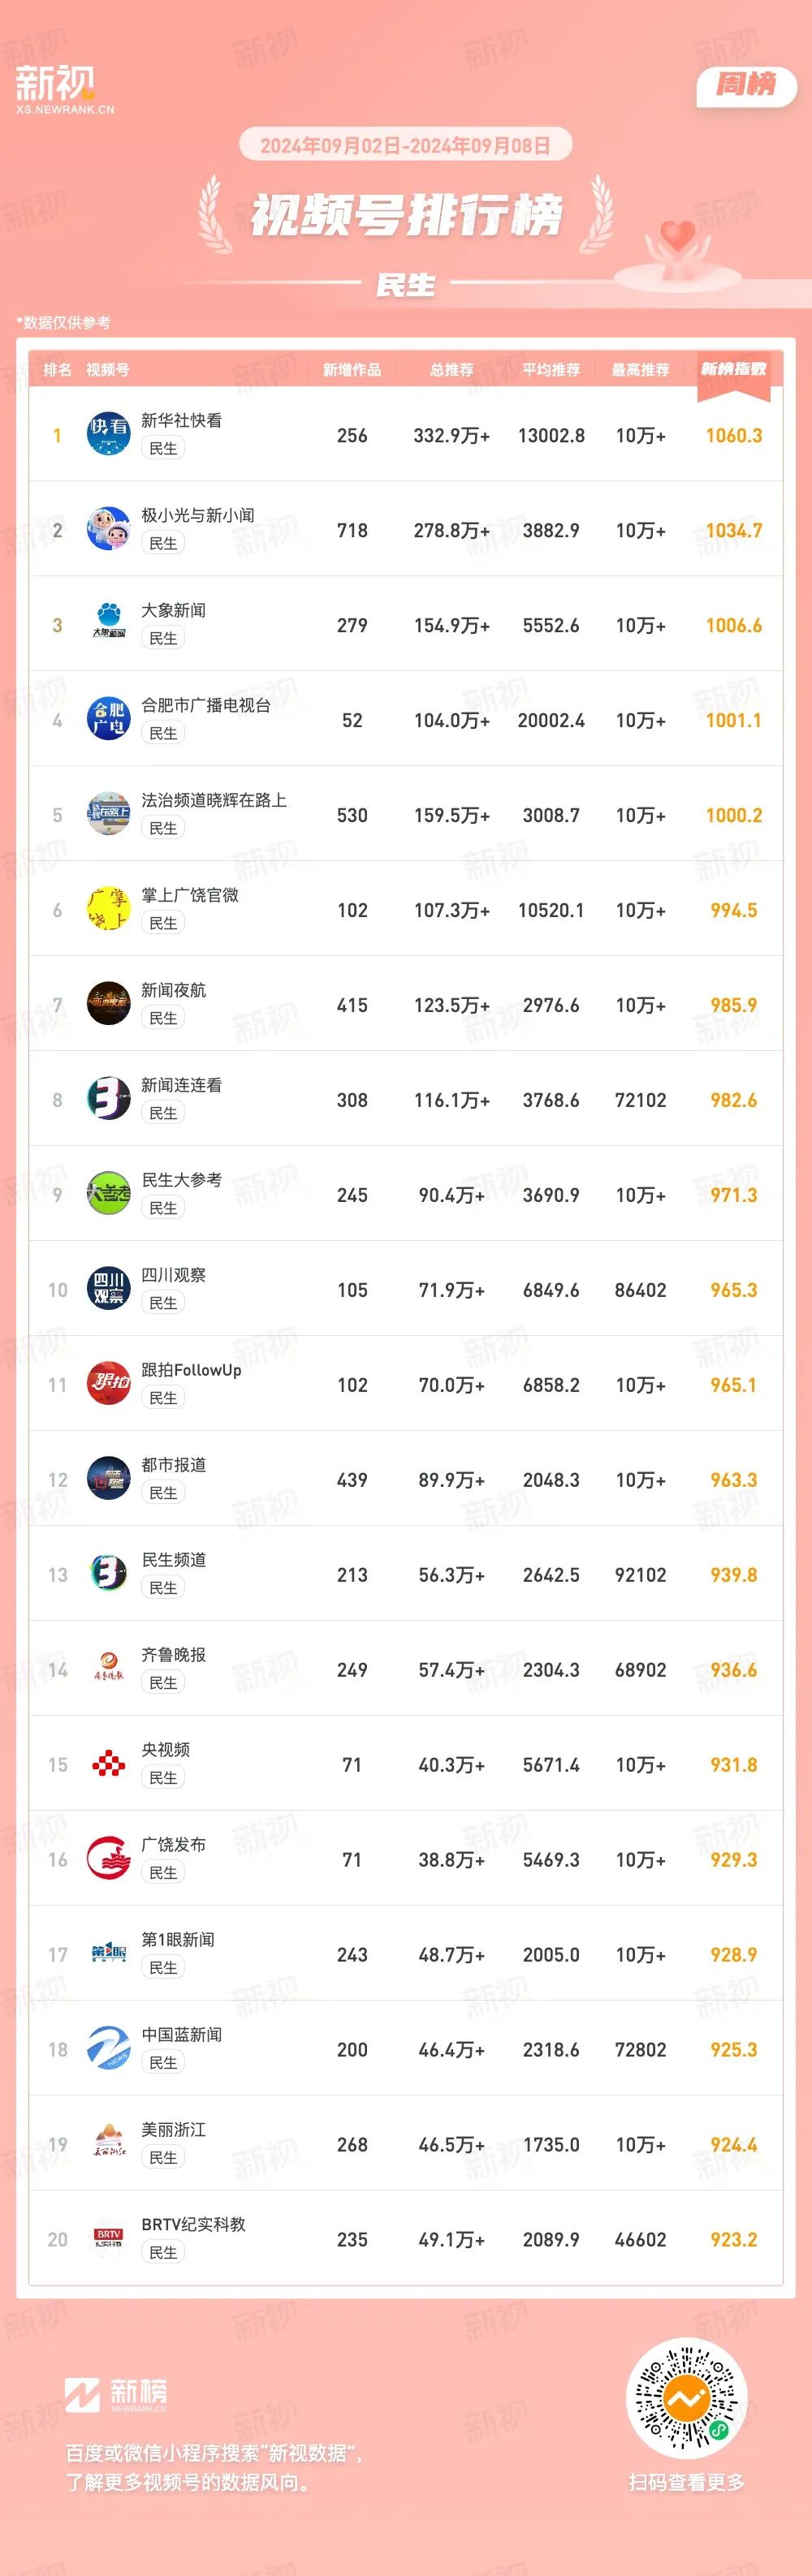Select the 中国蓝新闻 blue Z logo

pyautogui.click(x=108, y=2048)
